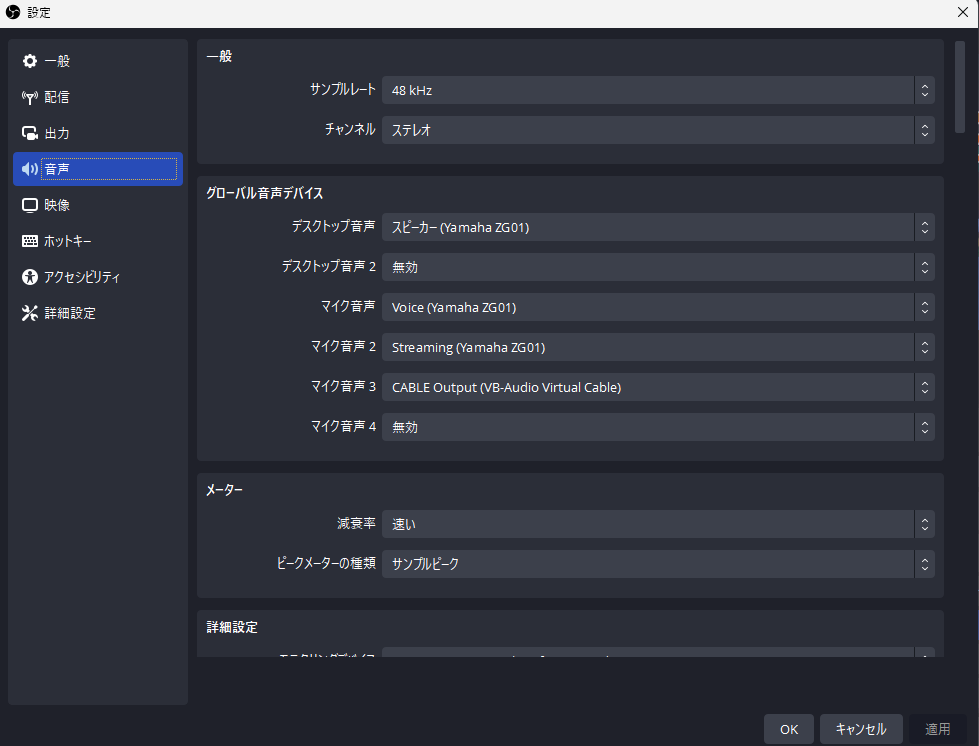Open 配信 via its antenna icon
This screenshot has width=979, height=746.
tap(29, 97)
